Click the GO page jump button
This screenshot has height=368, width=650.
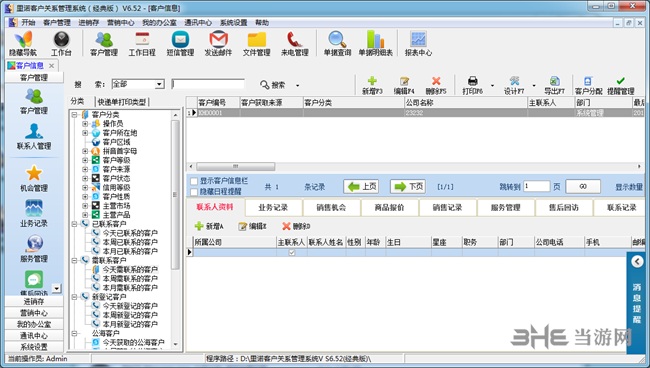coord(583,186)
